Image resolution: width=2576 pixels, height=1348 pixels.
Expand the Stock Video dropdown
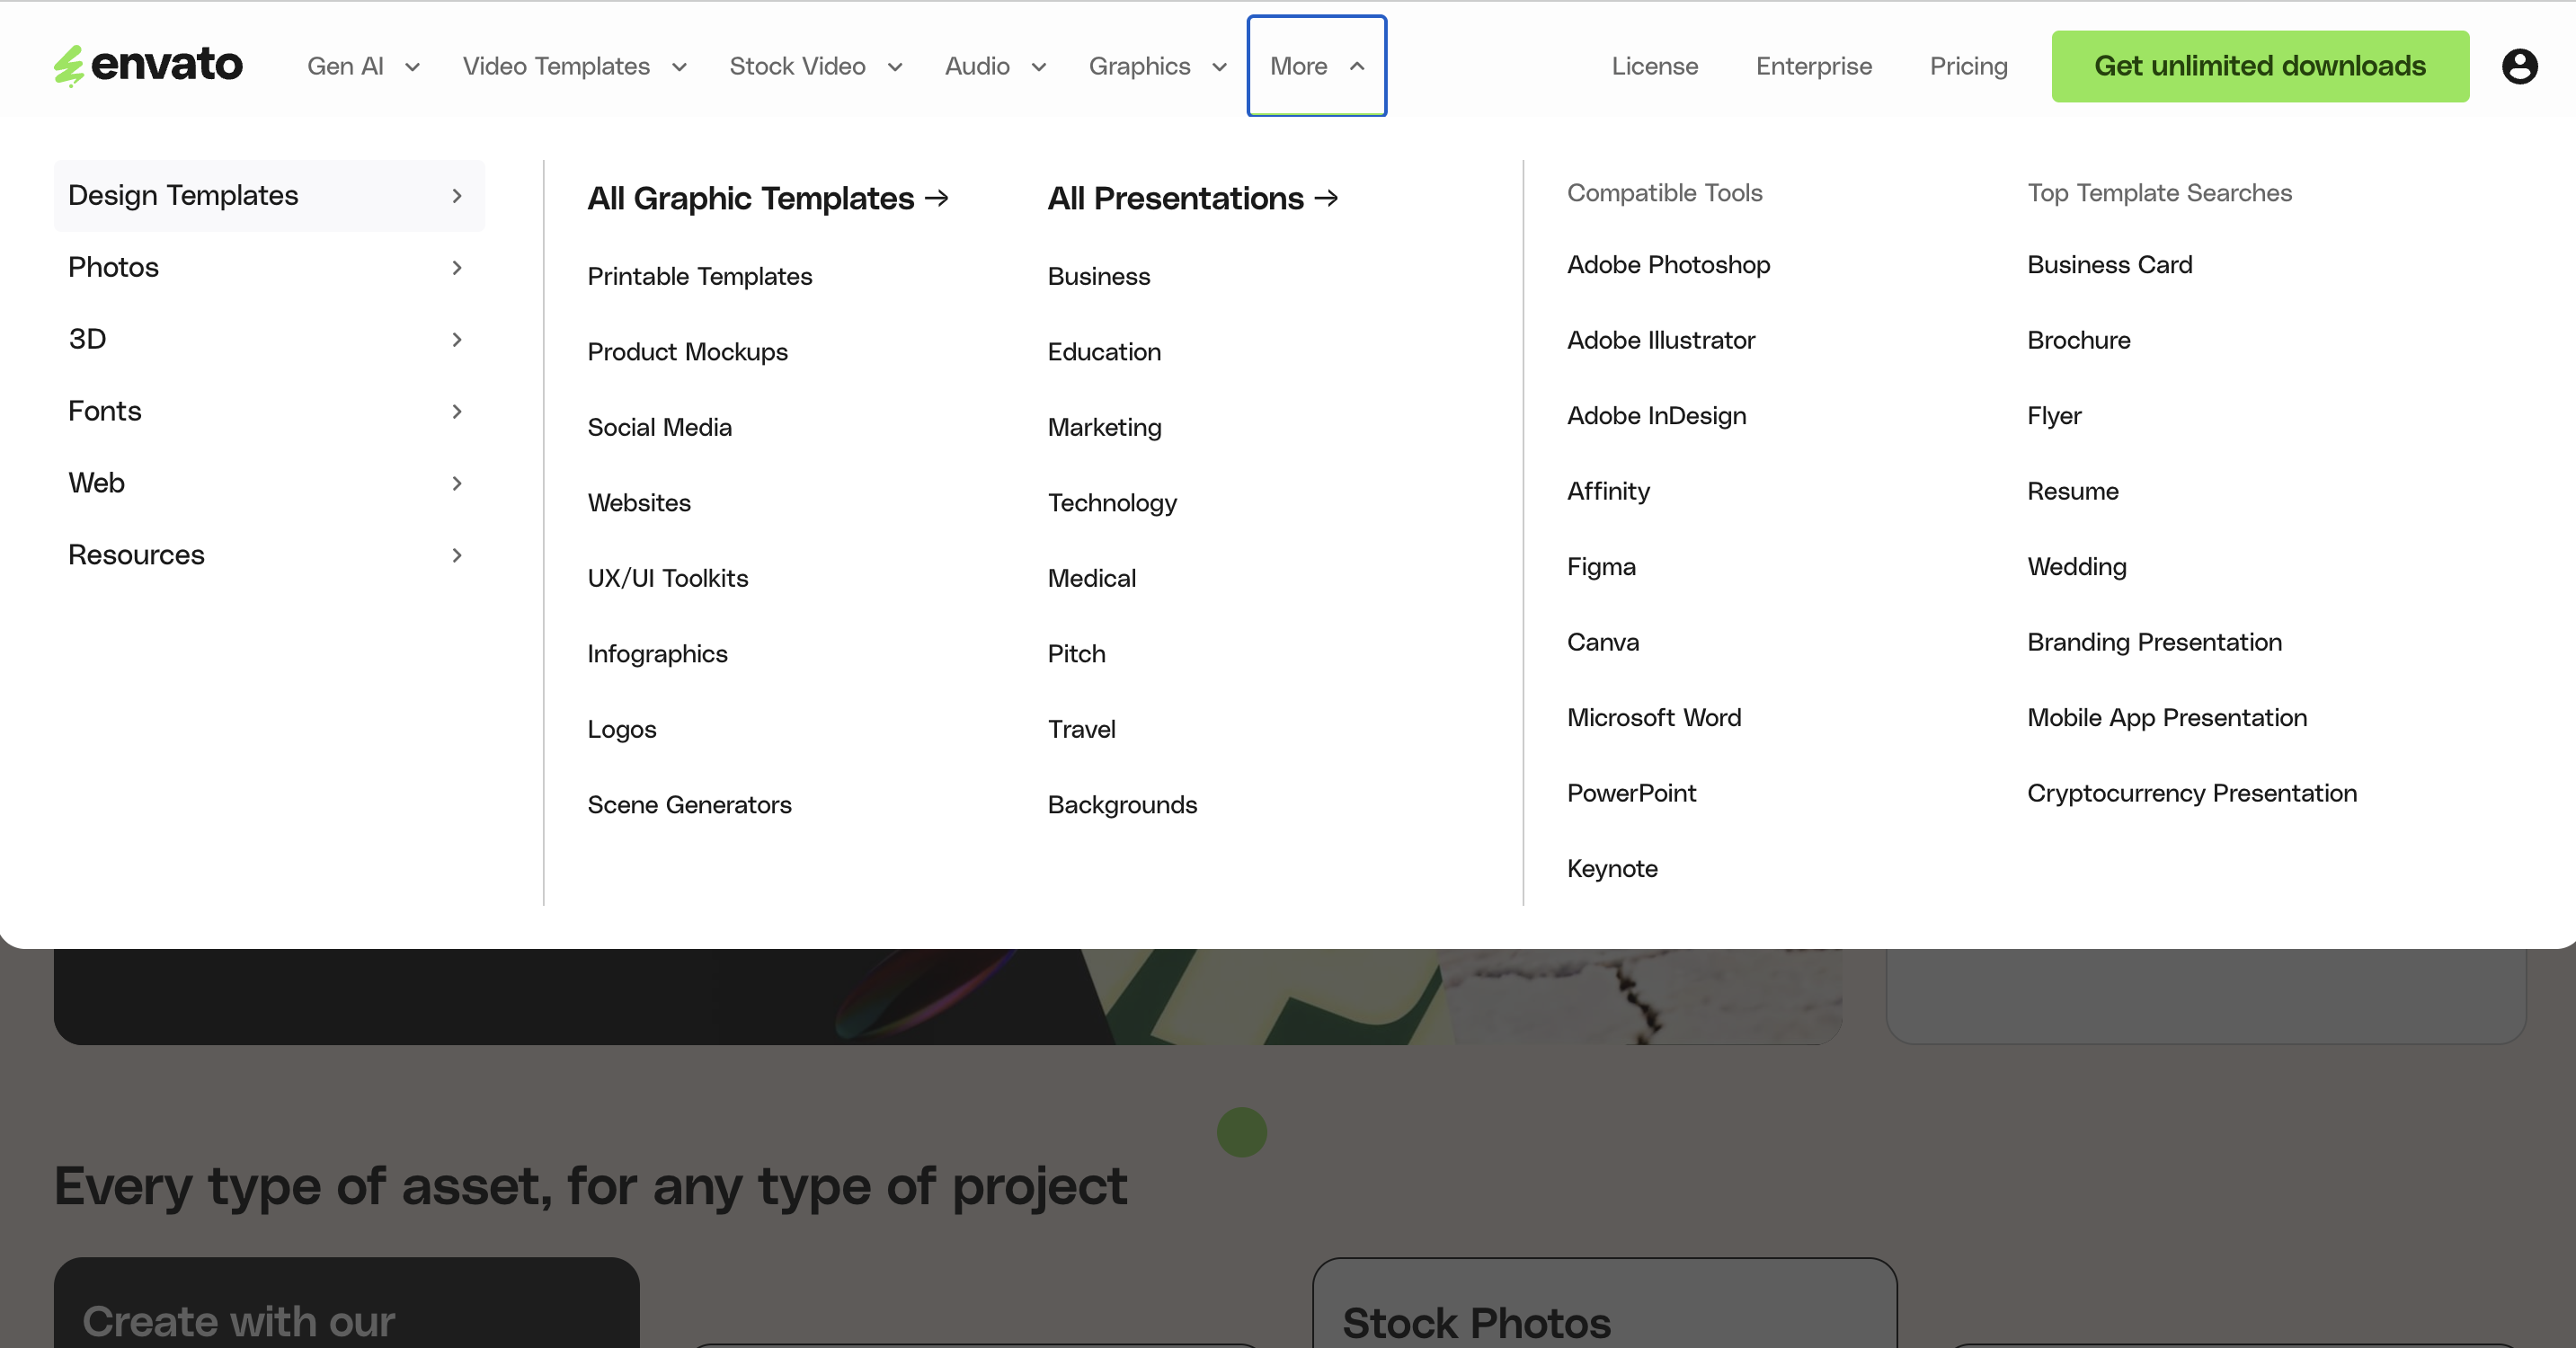coord(815,66)
